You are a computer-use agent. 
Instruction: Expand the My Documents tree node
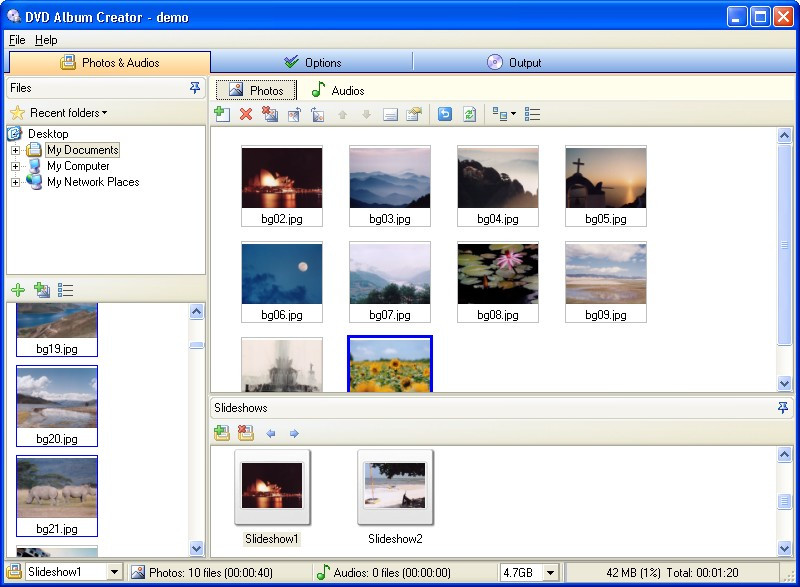pyautogui.click(x=15, y=150)
